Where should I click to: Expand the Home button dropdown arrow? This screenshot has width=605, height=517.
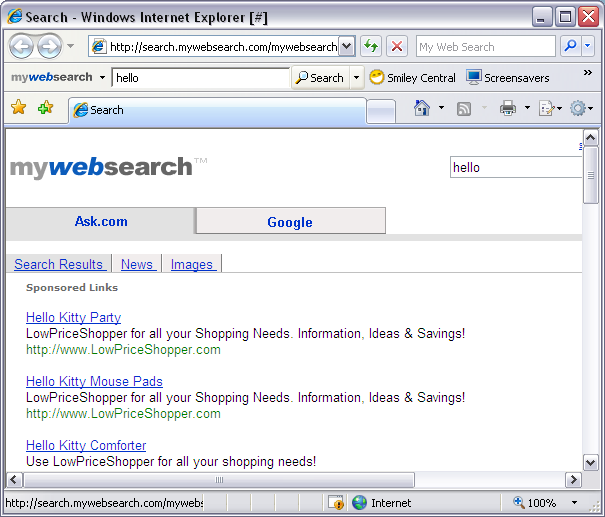coord(441,108)
